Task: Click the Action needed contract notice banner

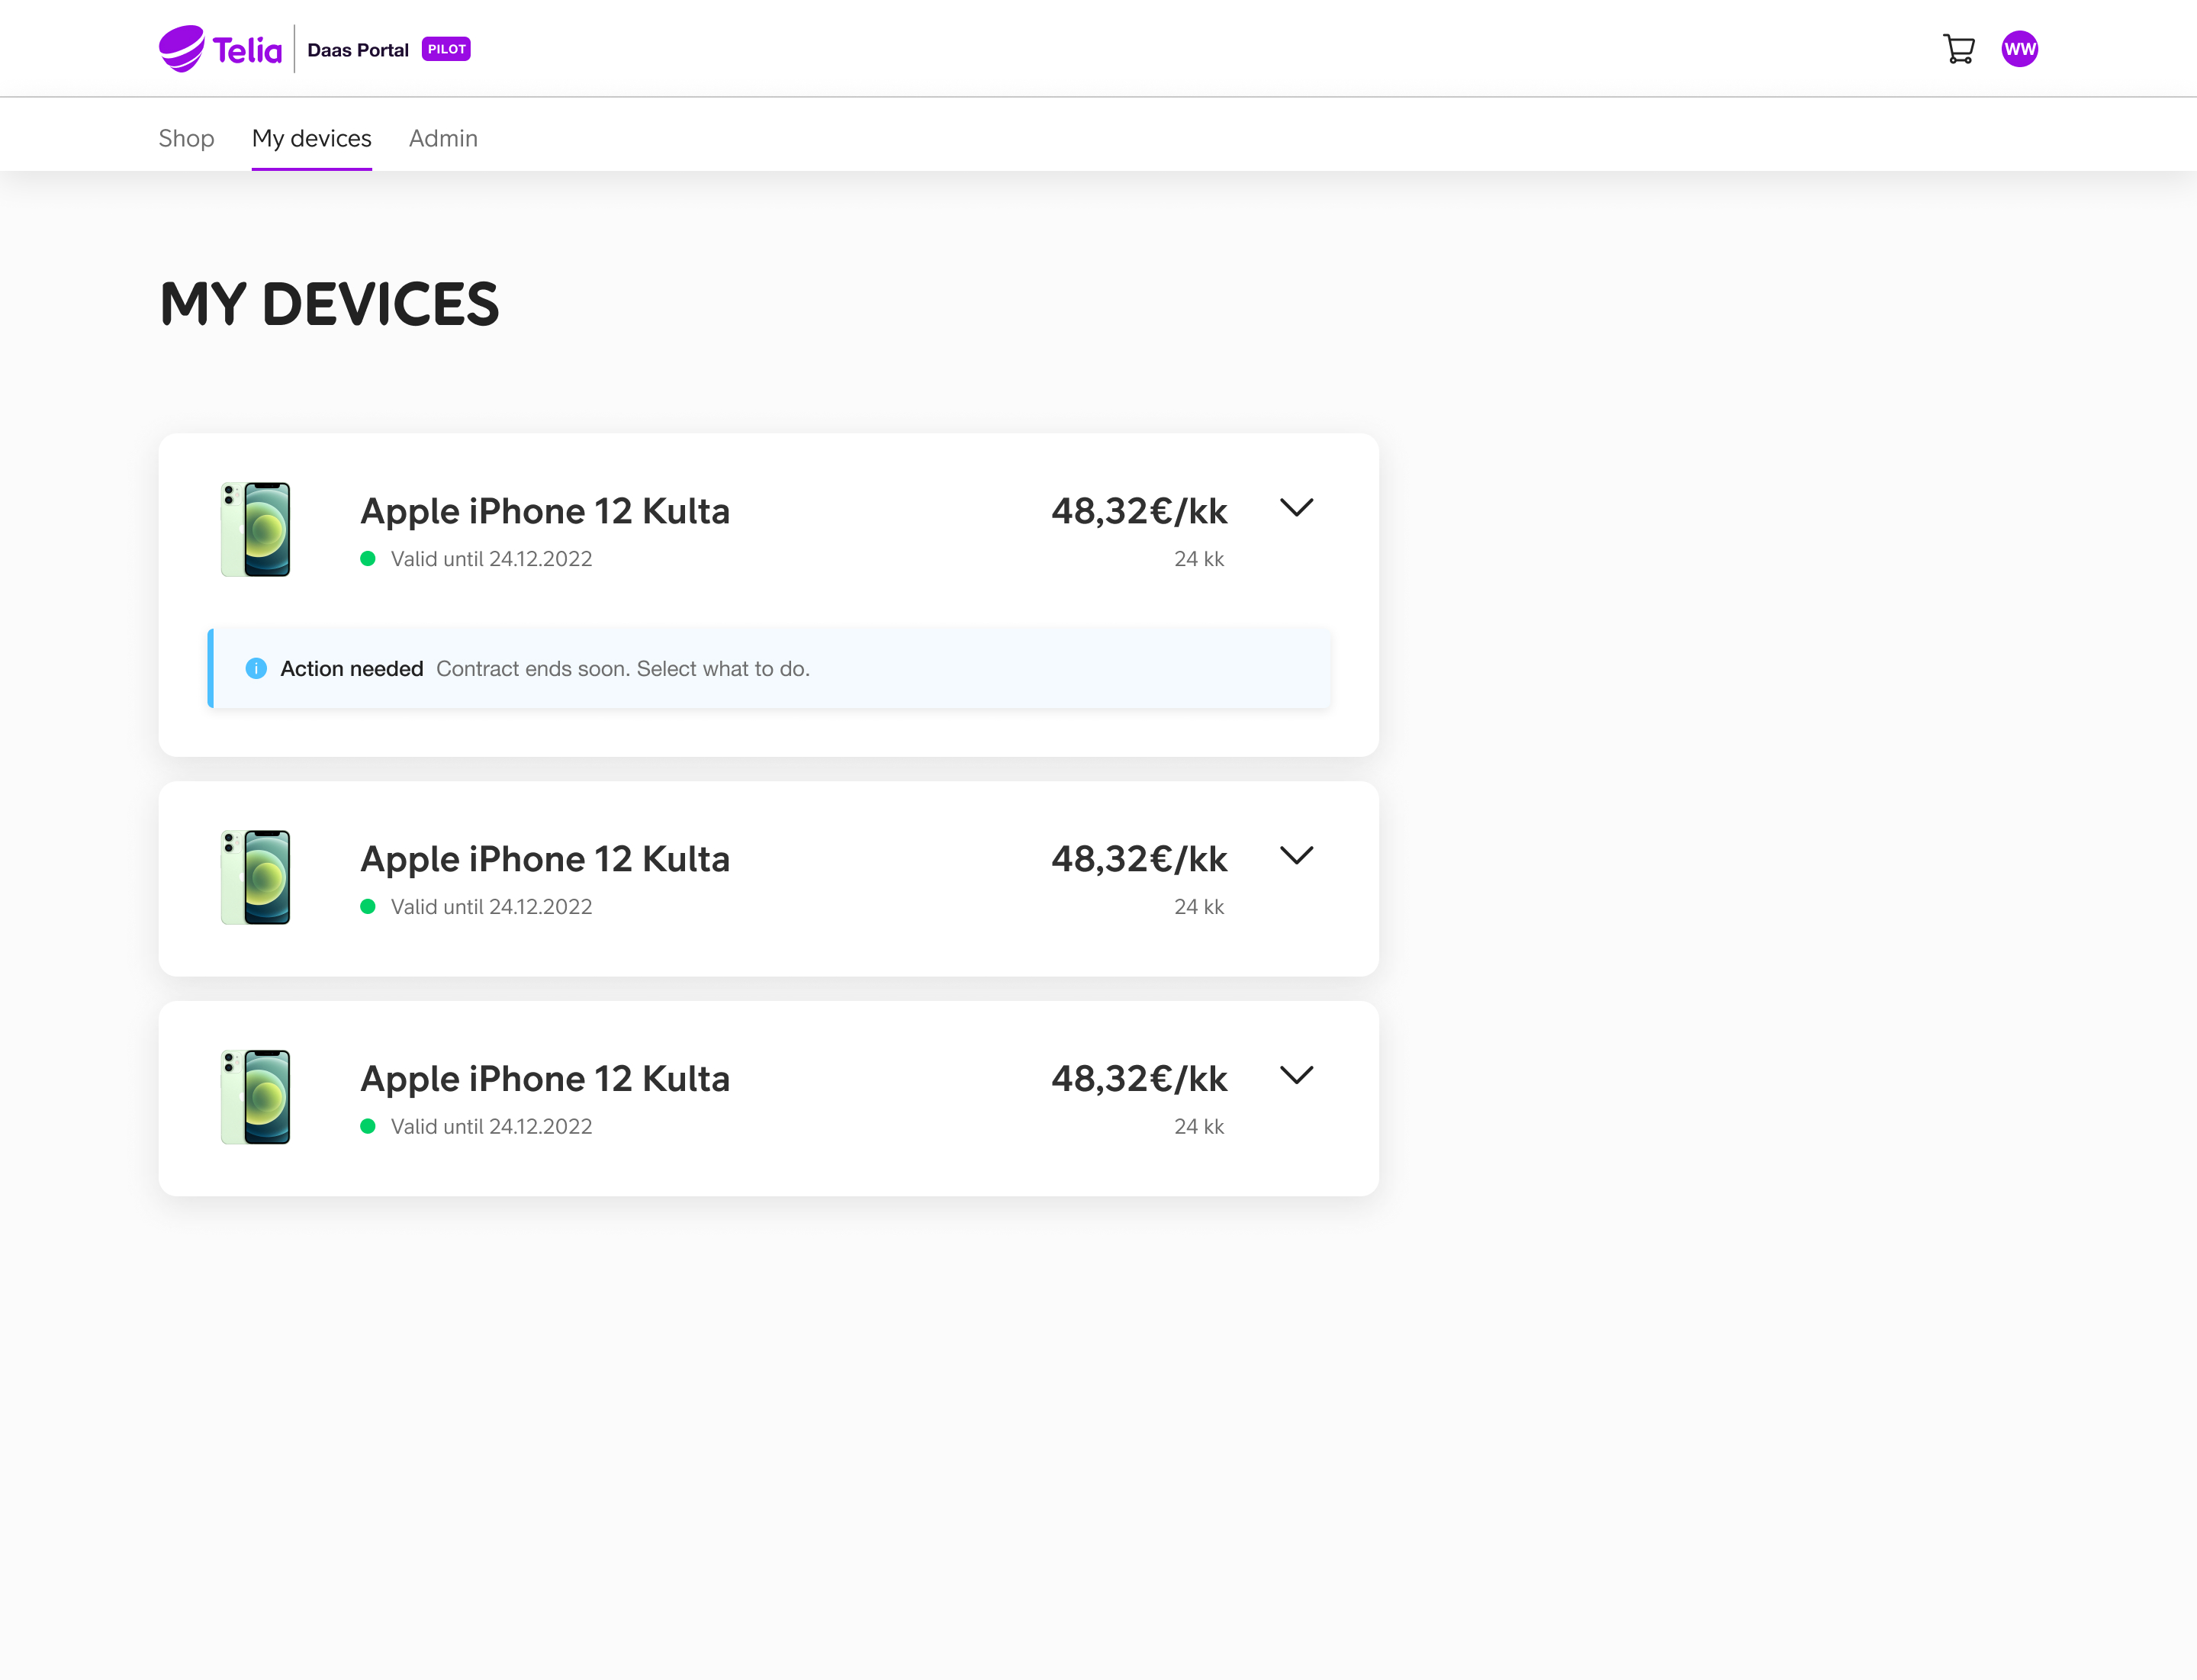Action: click(x=768, y=668)
